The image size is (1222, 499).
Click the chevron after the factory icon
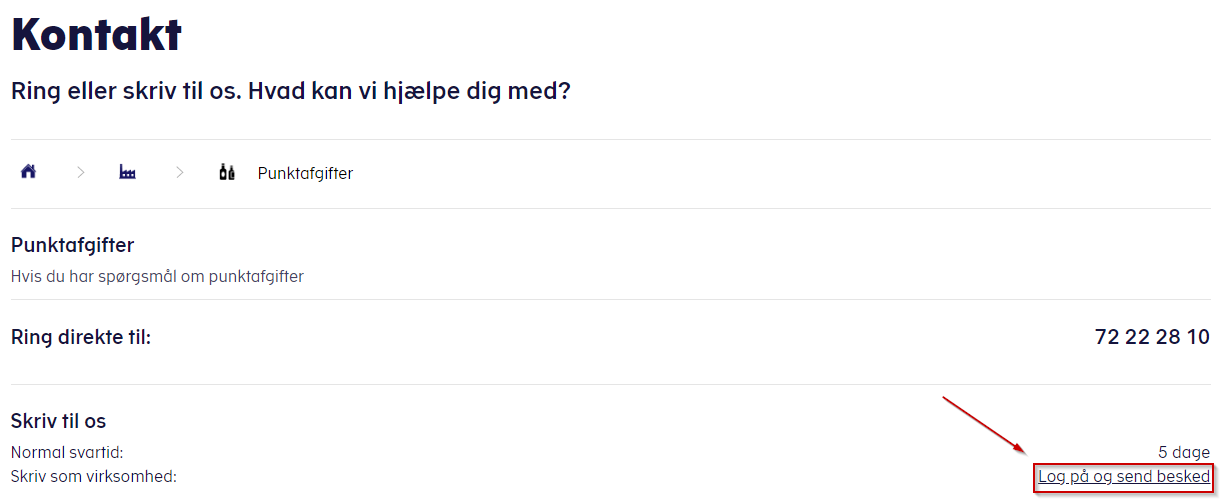[180, 173]
